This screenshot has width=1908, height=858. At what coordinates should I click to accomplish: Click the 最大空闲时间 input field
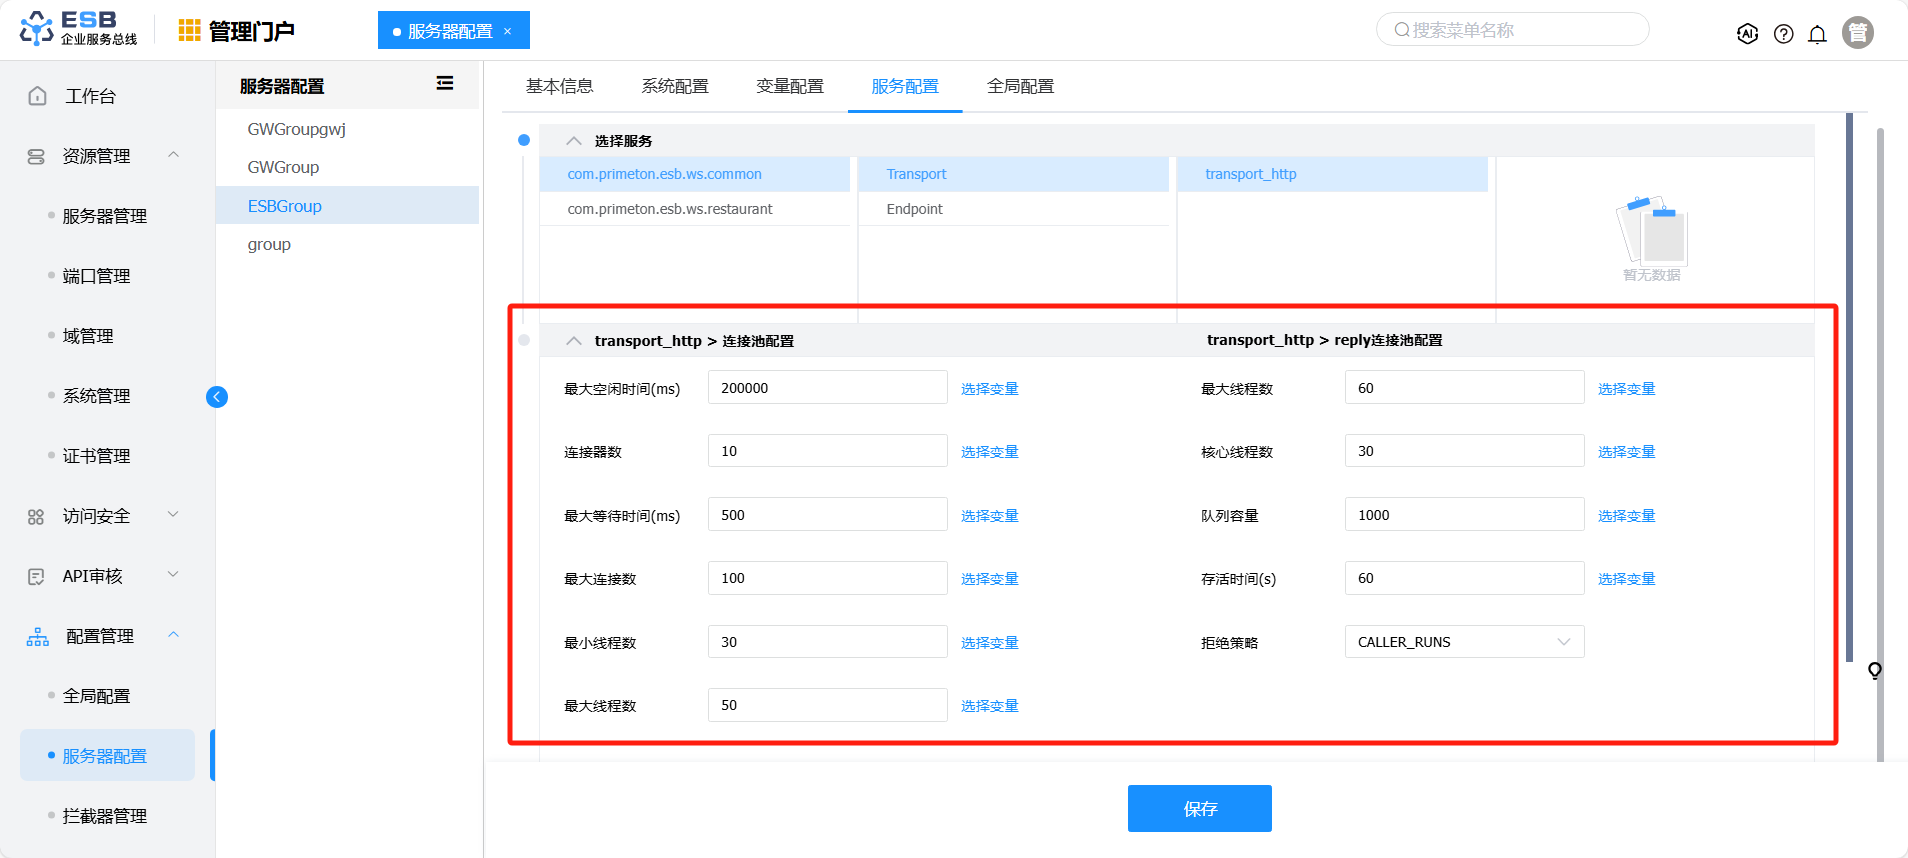point(827,388)
